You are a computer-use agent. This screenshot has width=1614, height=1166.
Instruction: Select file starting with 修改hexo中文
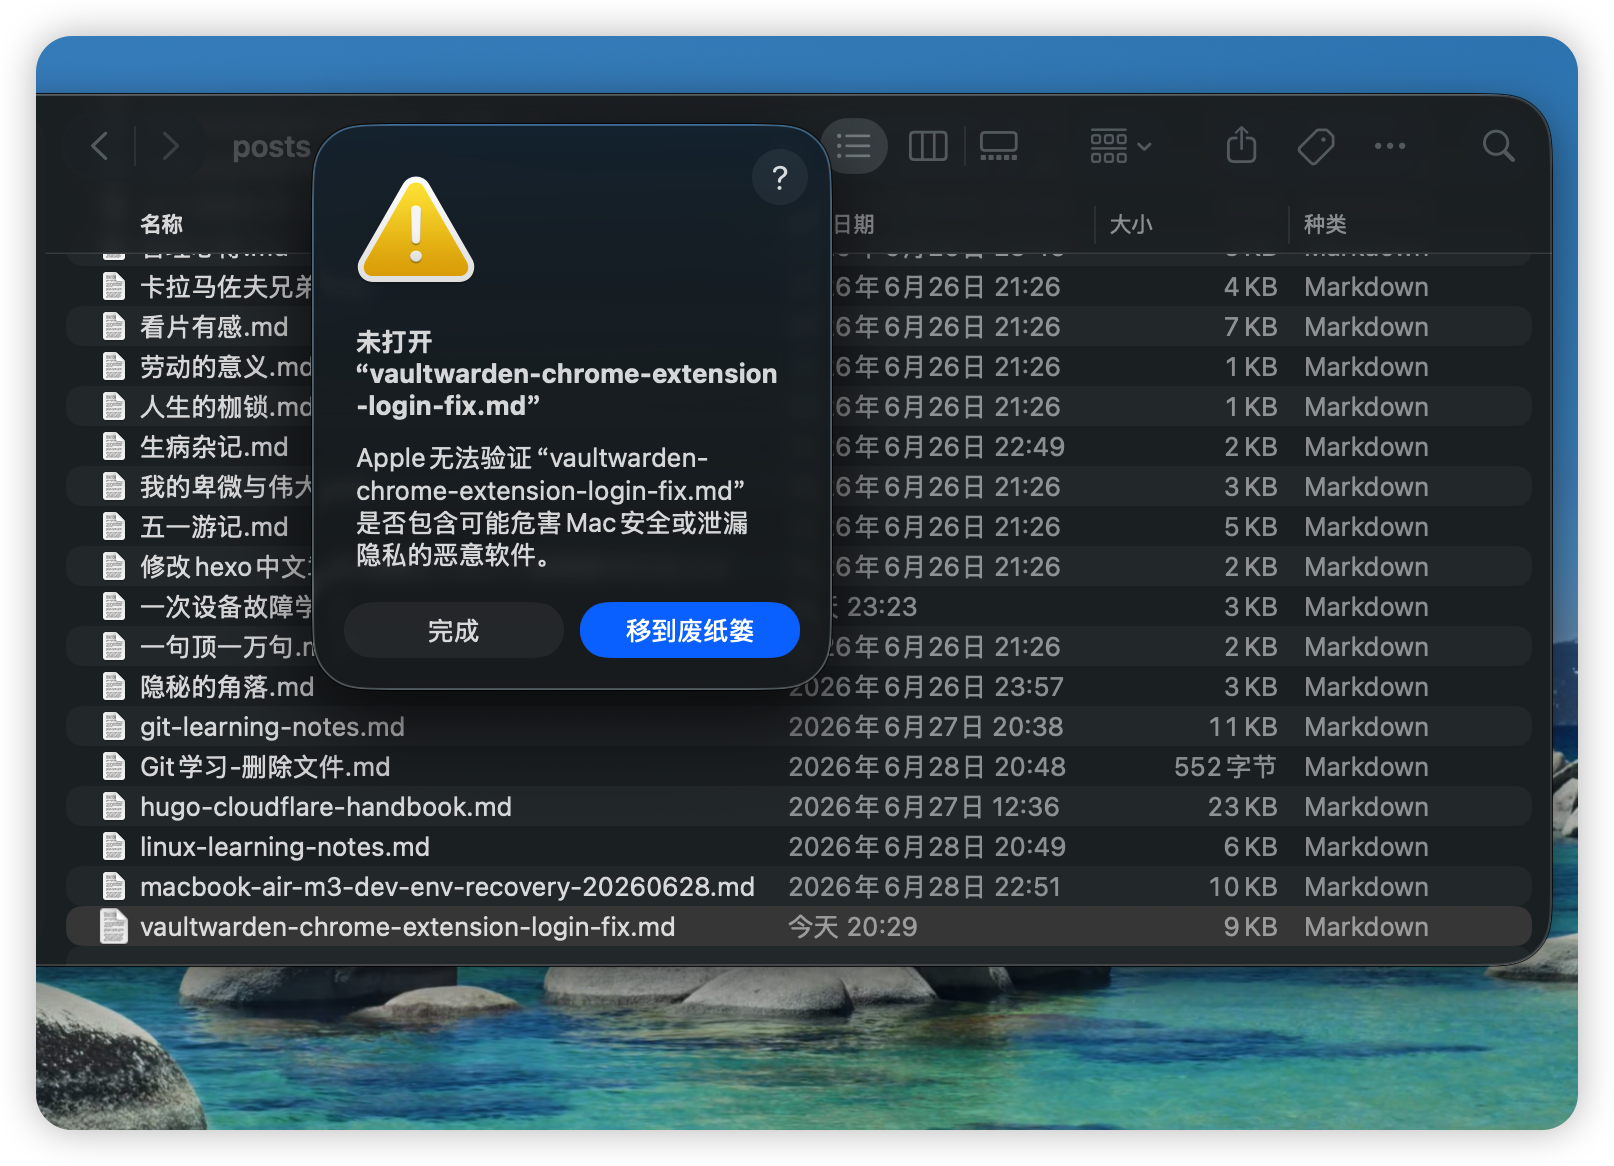pos(226,567)
